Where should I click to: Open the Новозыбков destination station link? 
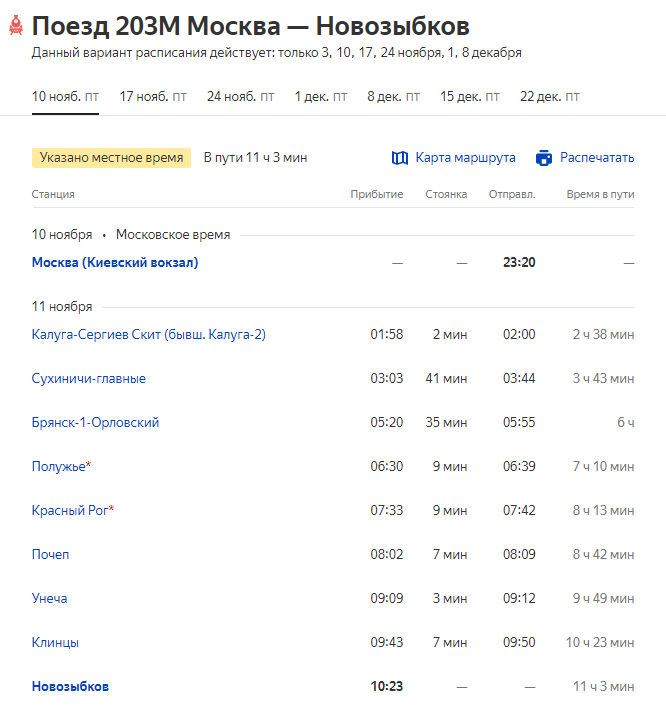pyautogui.click(x=70, y=686)
